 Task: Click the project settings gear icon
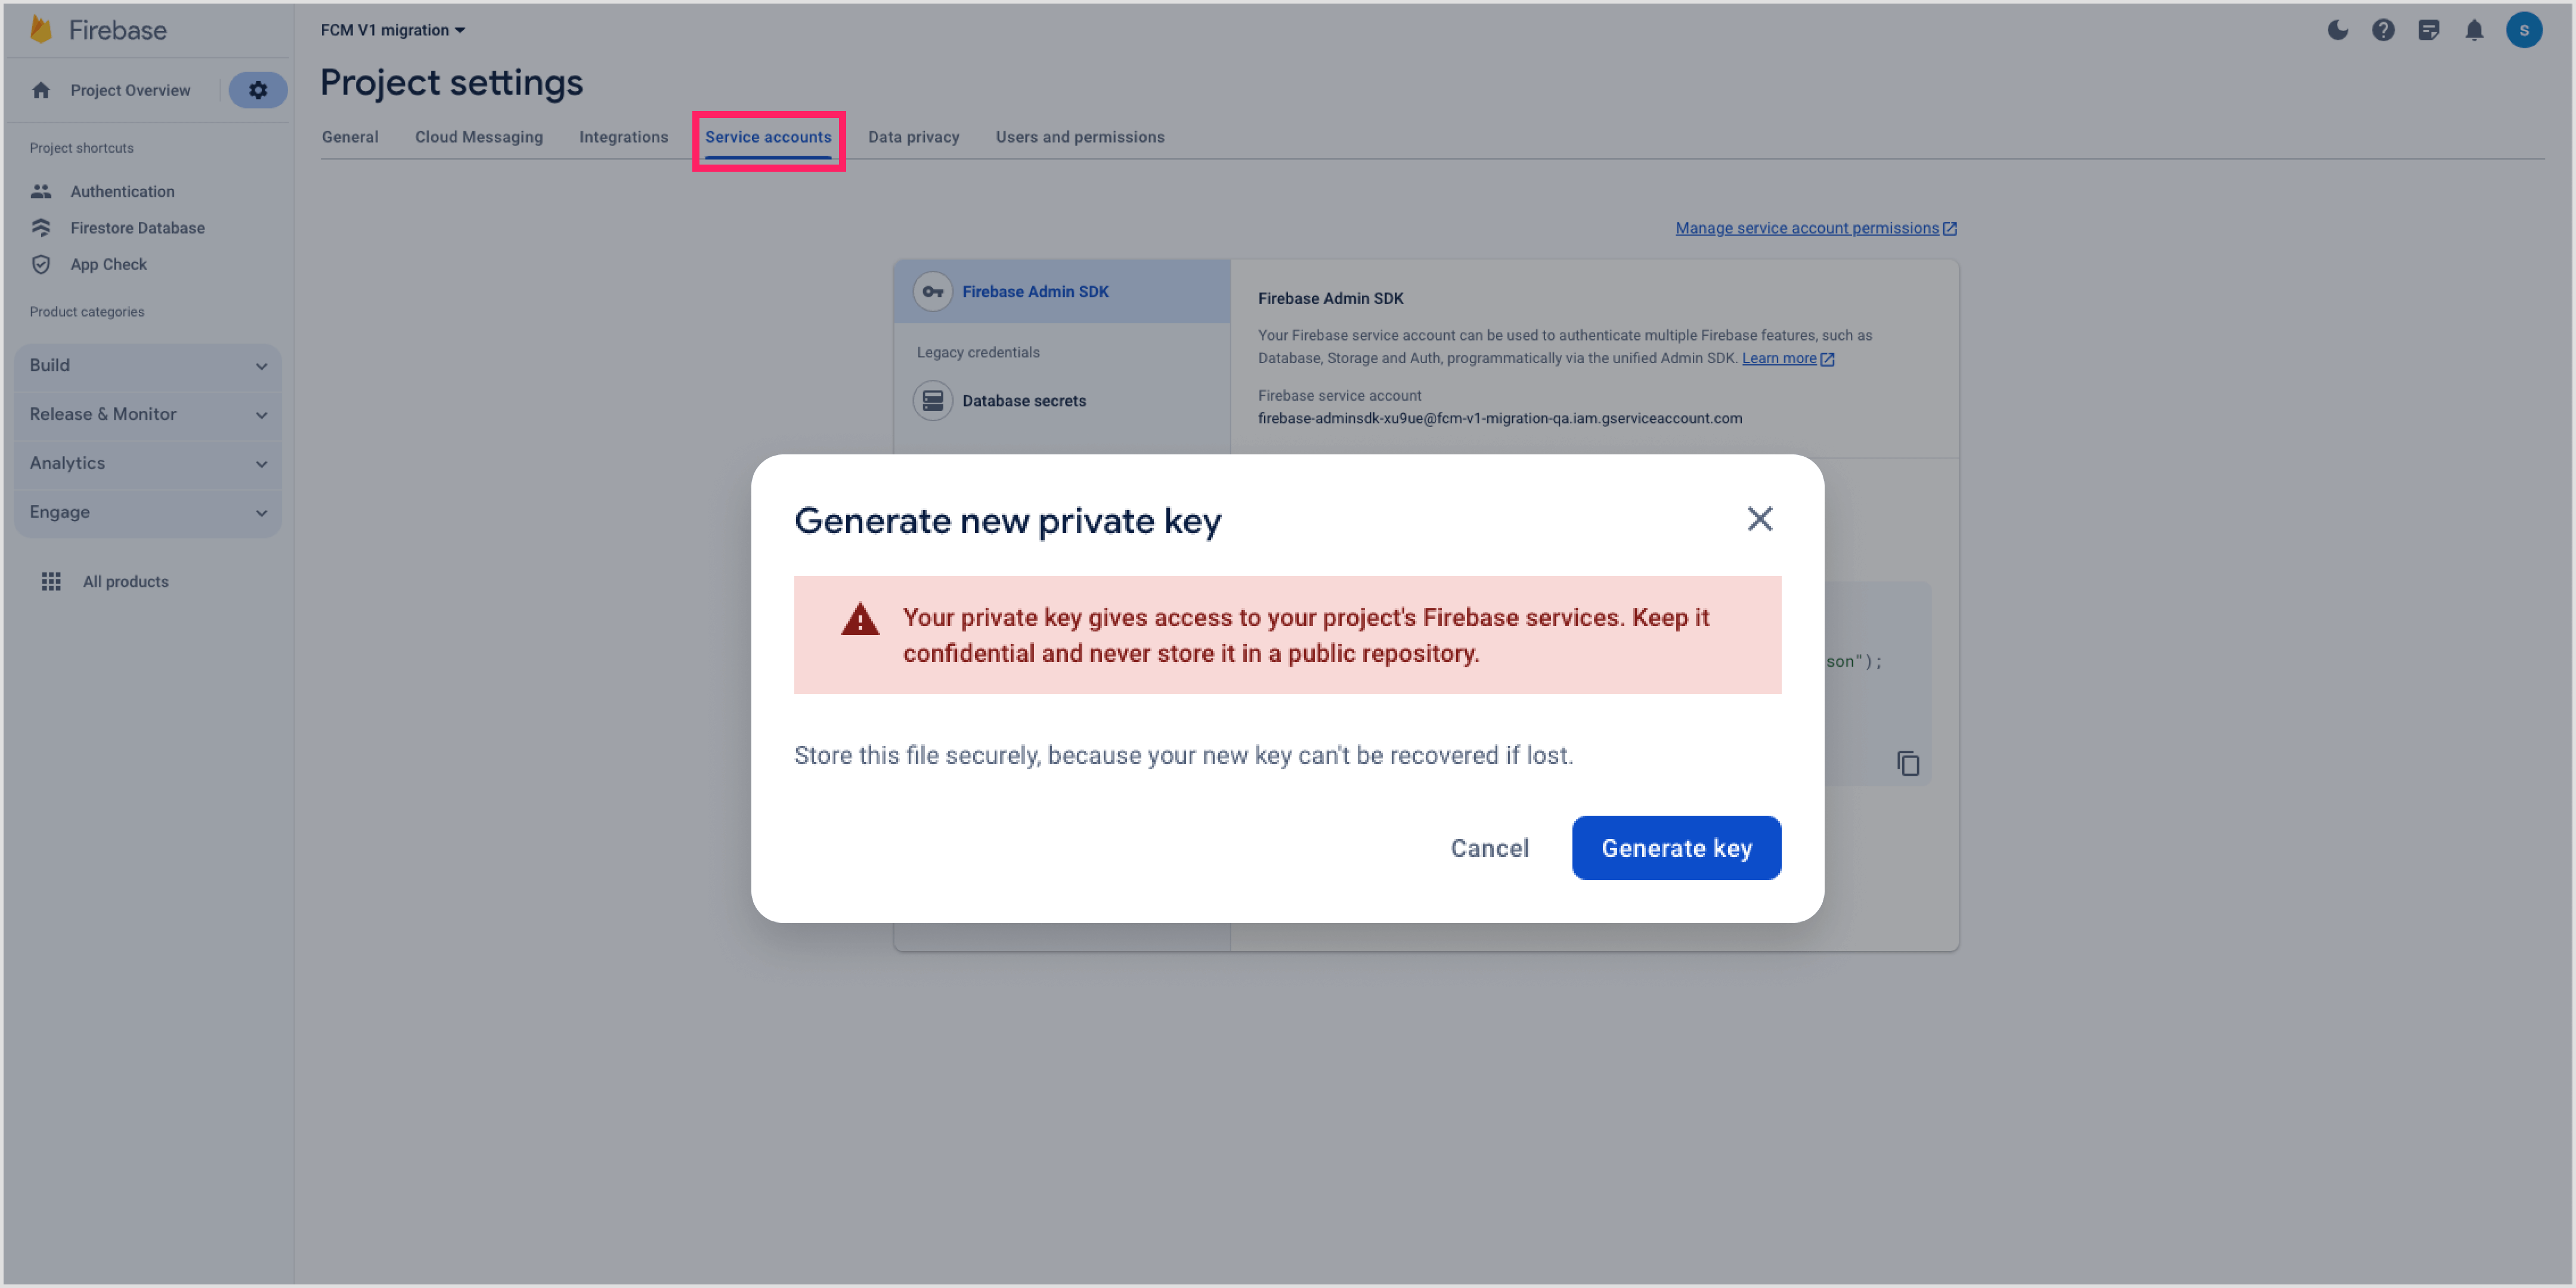(258, 90)
